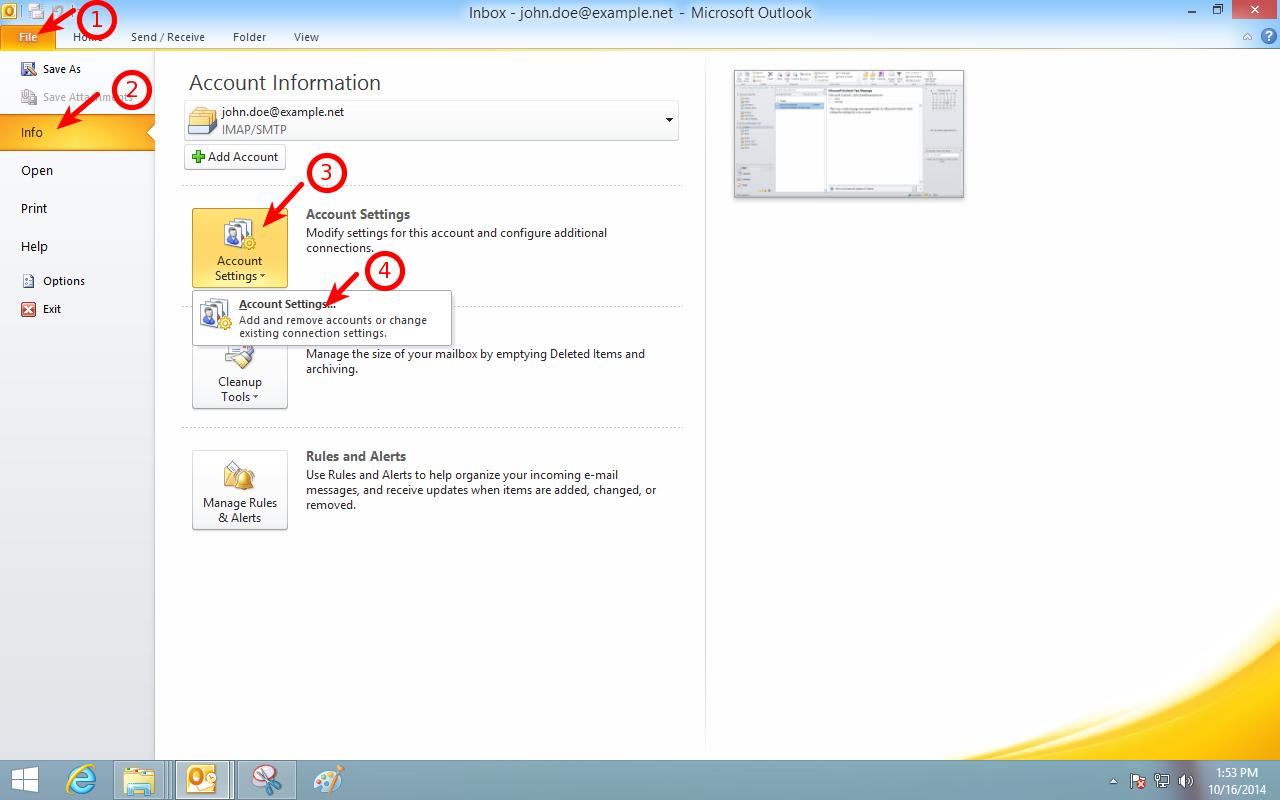Choose Account Settings... from the dropdown menu
This screenshot has height=800, width=1280.
322,318
